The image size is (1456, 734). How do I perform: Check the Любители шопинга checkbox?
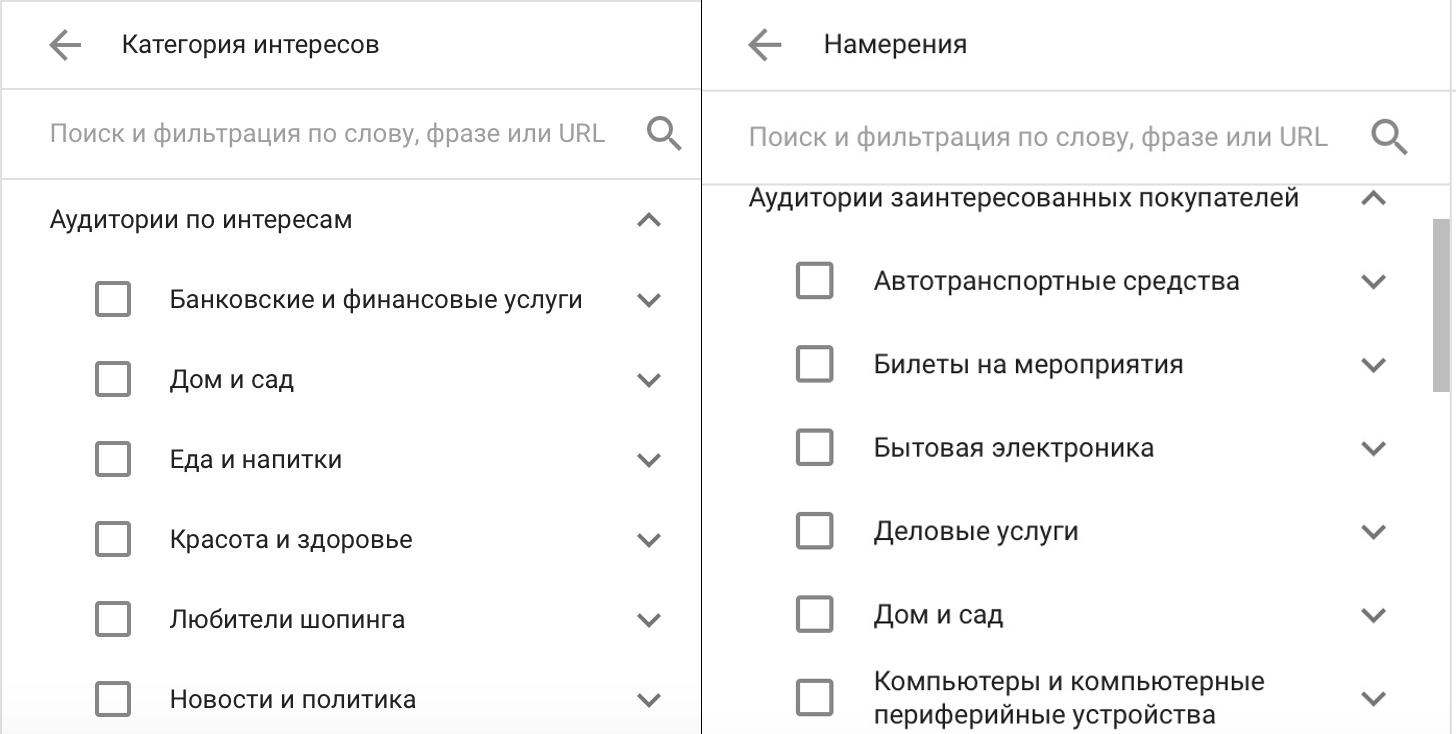[113, 618]
